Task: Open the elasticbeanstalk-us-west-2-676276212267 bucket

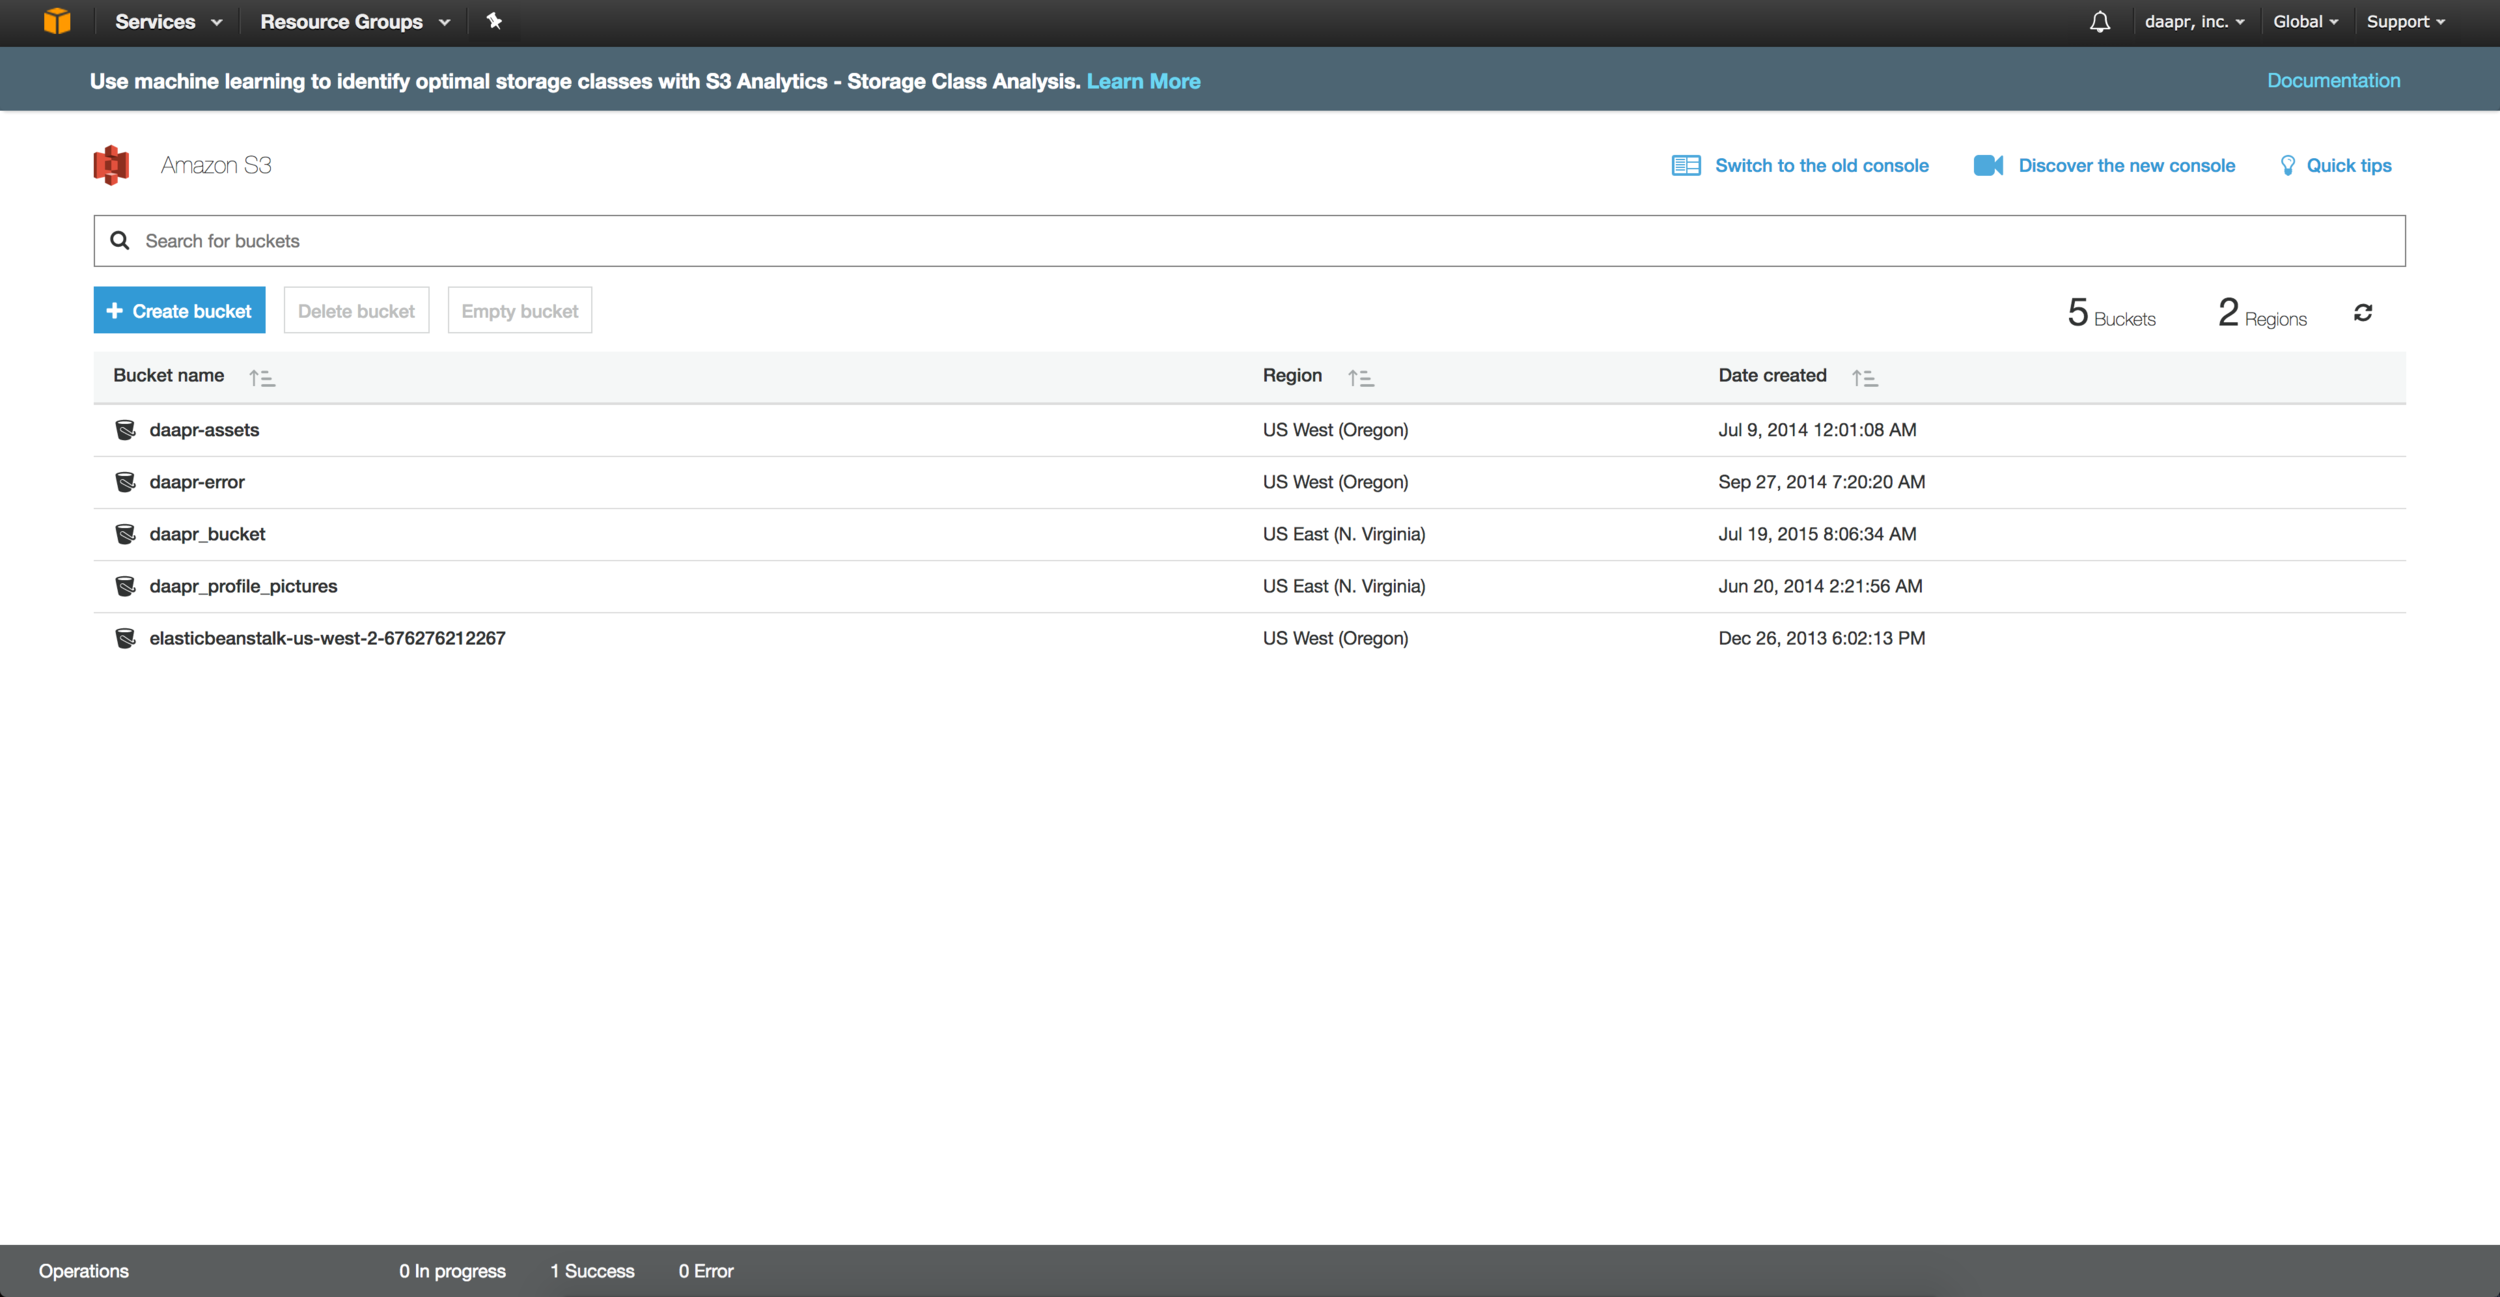Action: 327,638
